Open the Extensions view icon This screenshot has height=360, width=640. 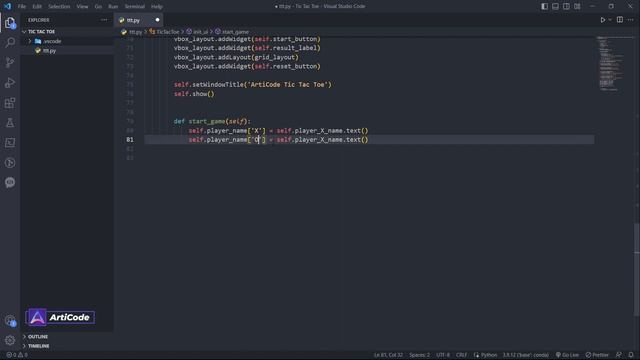[x=10, y=102]
